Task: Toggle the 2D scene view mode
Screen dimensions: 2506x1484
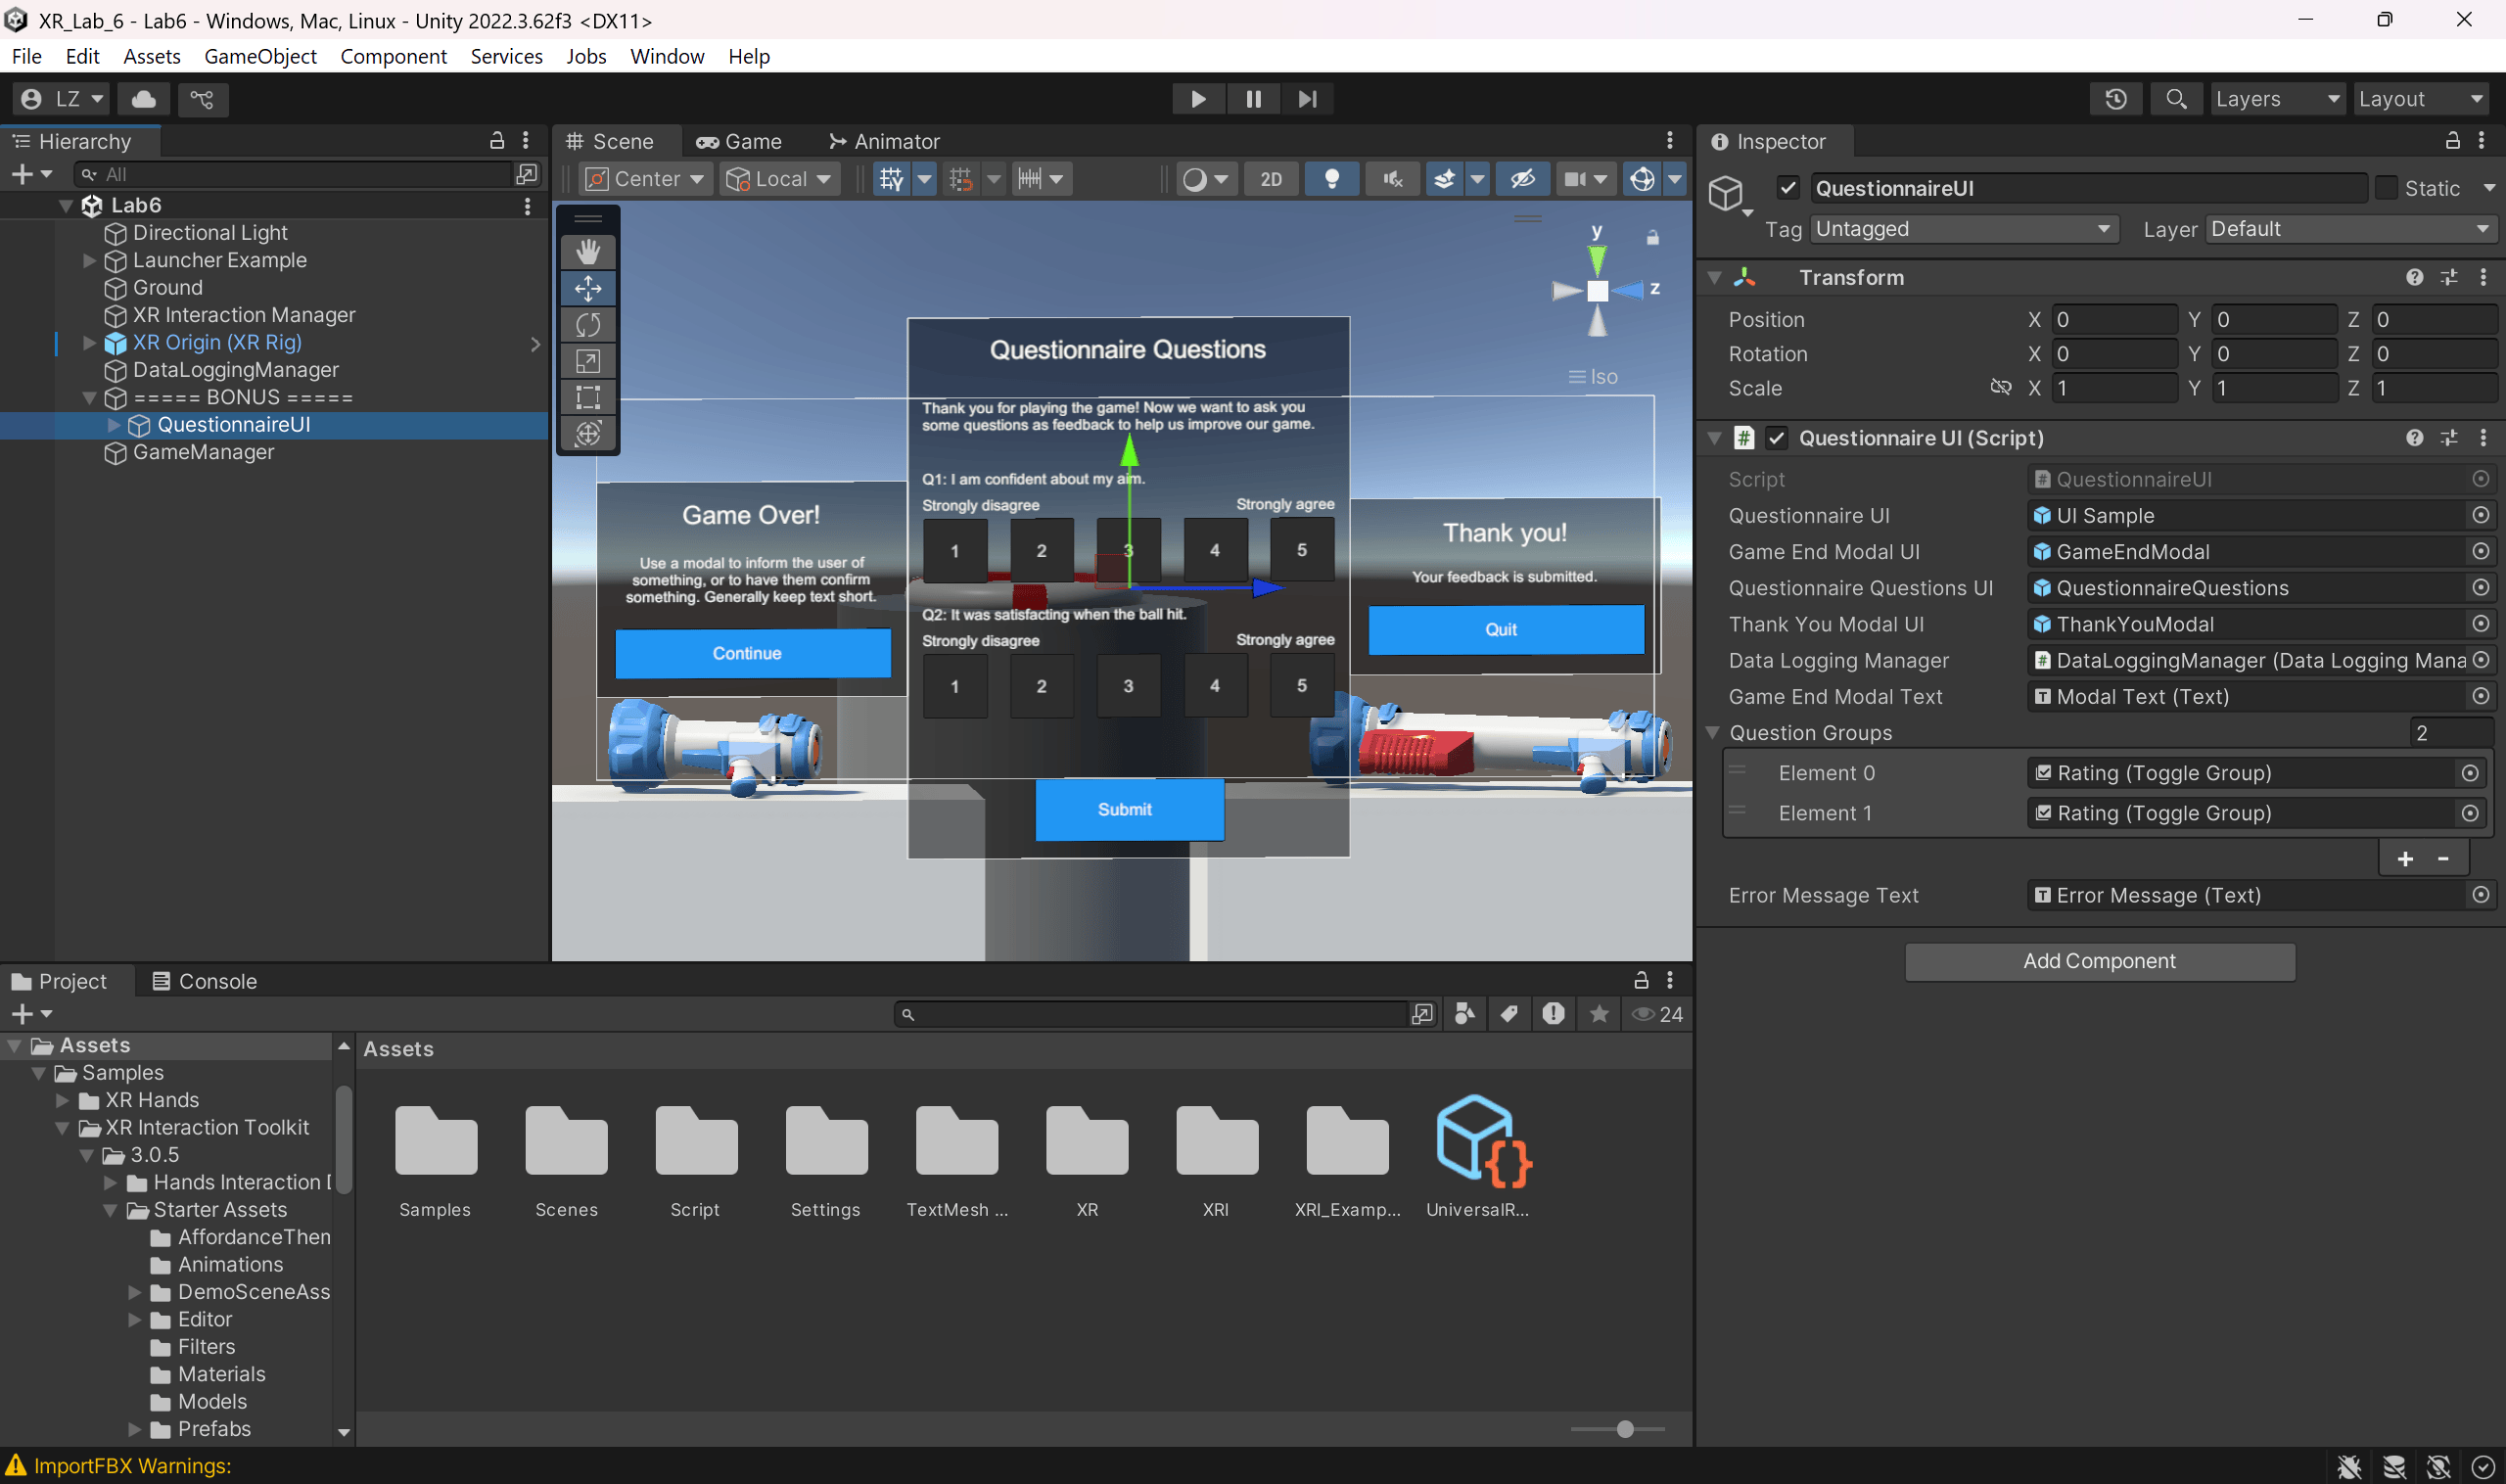Action: [1270, 179]
